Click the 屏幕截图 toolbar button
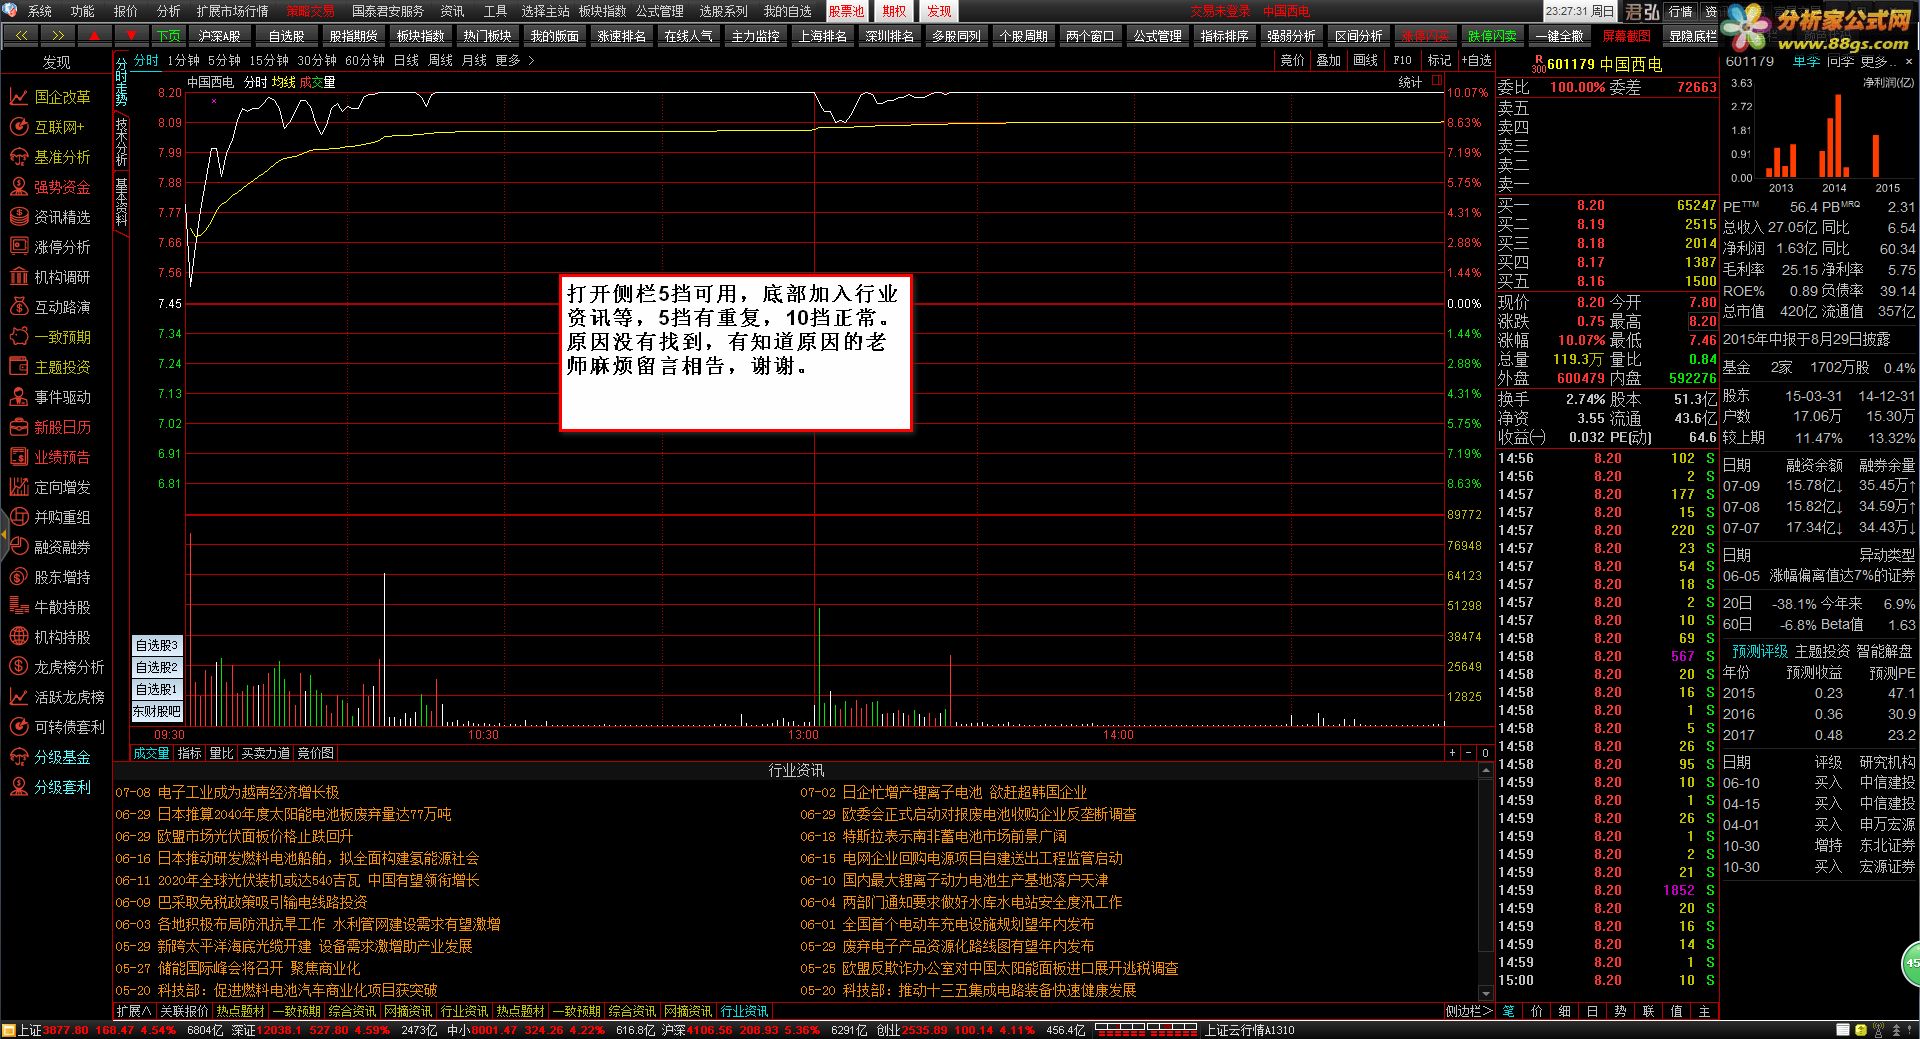The height and width of the screenshot is (1039, 1920). [x=1626, y=36]
